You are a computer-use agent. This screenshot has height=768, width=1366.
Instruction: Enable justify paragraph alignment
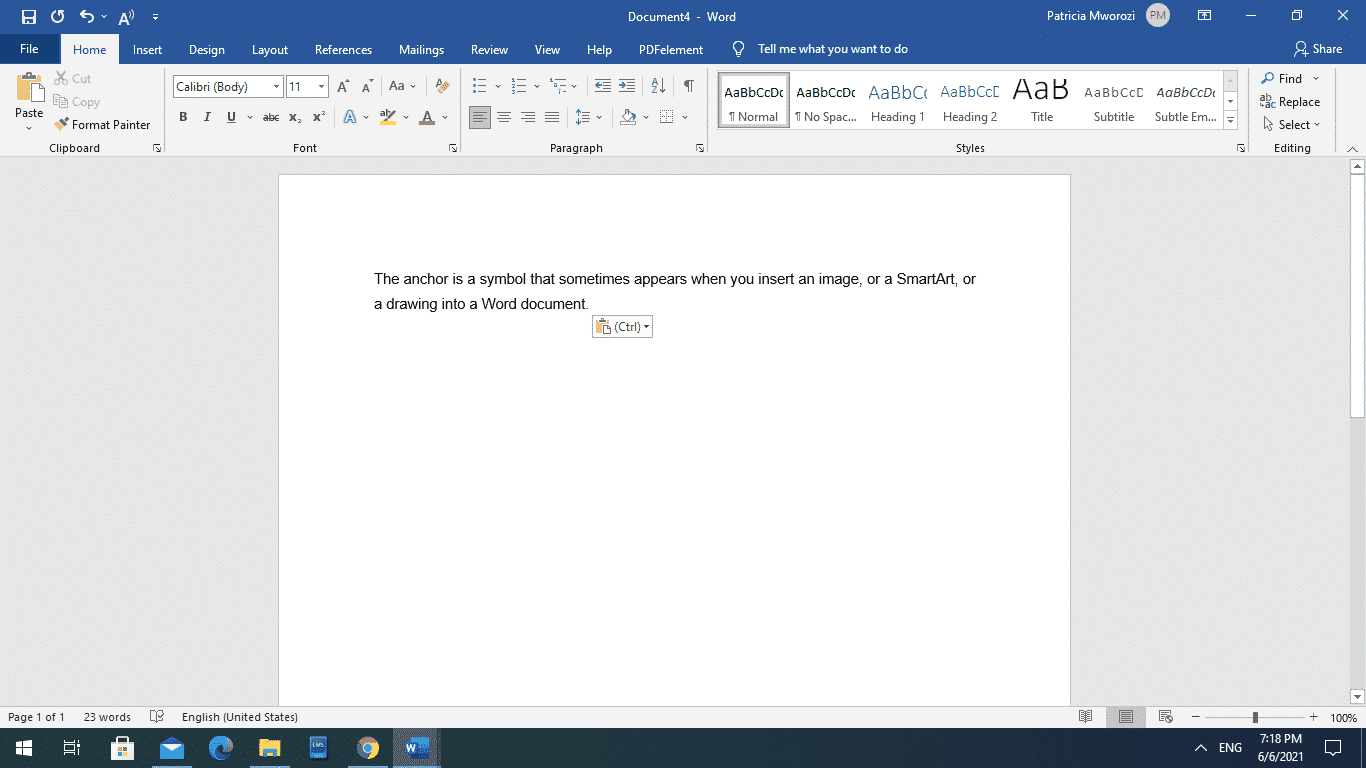click(552, 117)
